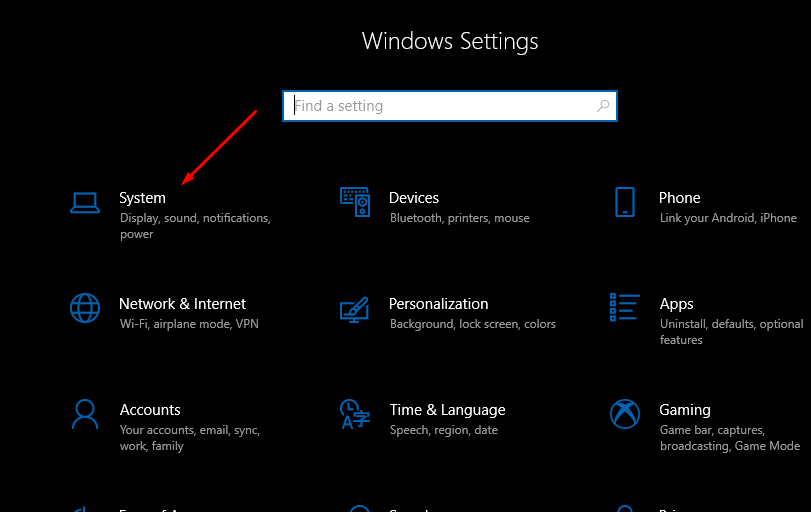Select the Phone category title
Image resolution: width=811 pixels, height=512 pixels.
pos(679,198)
